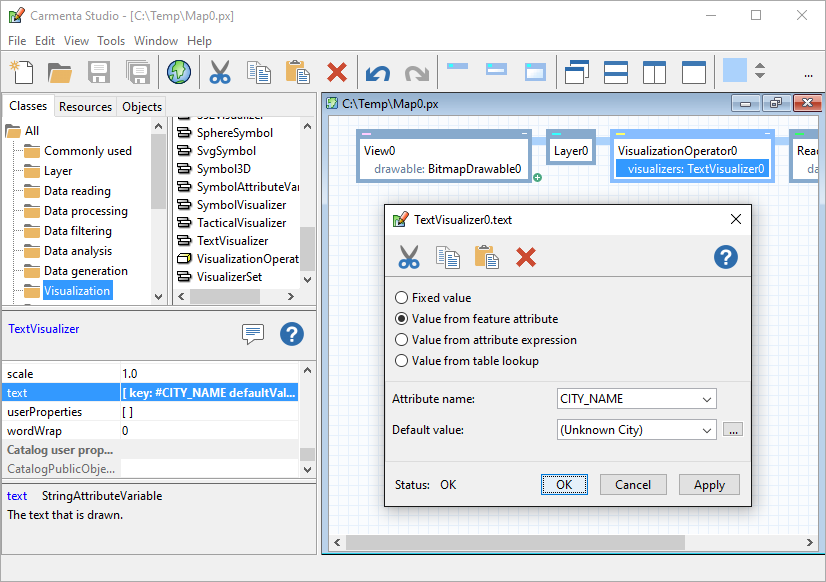Click the globe map icon in toolbar
Viewport: 826px width, 582px height.
click(x=179, y=72)
